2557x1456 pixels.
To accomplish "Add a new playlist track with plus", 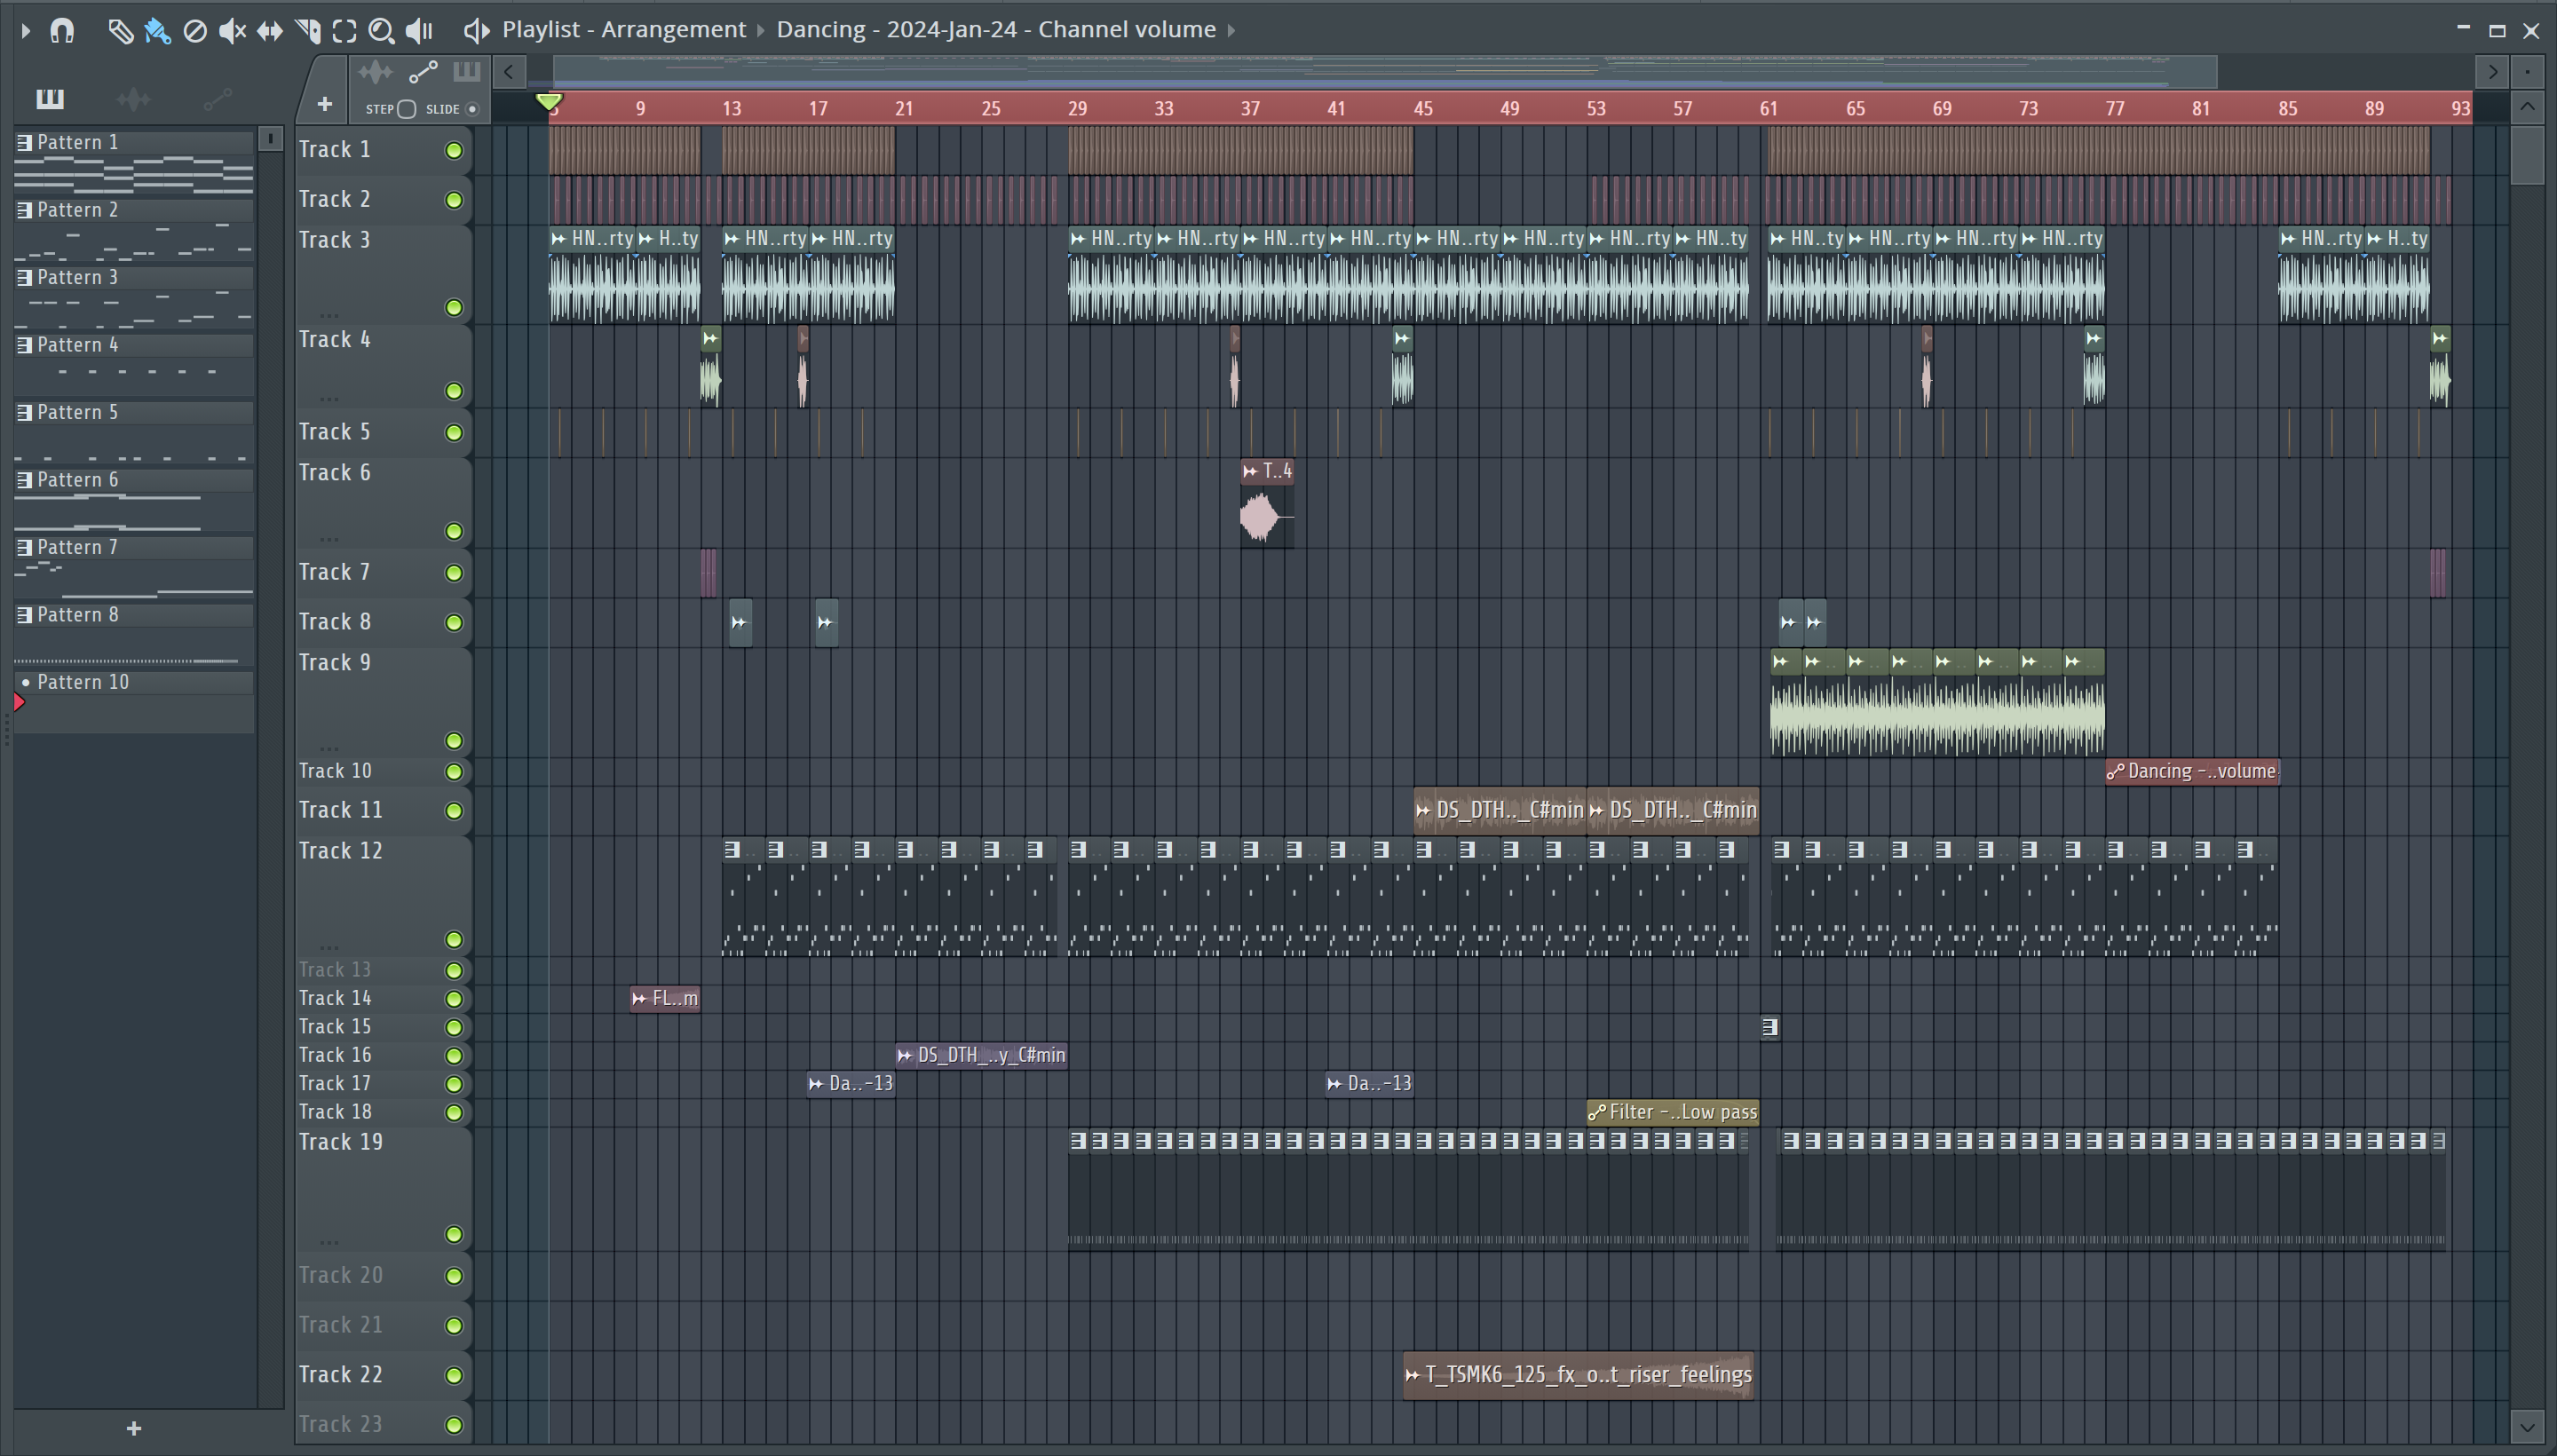I will point(324,104).
